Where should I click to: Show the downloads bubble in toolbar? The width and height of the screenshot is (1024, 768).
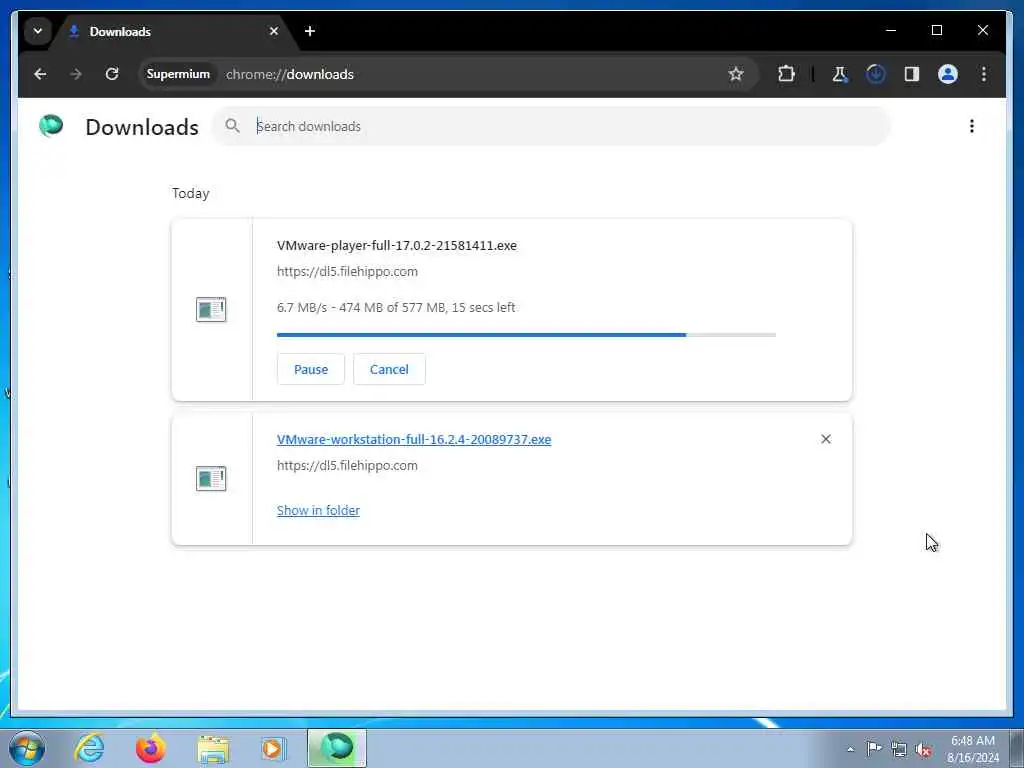(876, 74)
